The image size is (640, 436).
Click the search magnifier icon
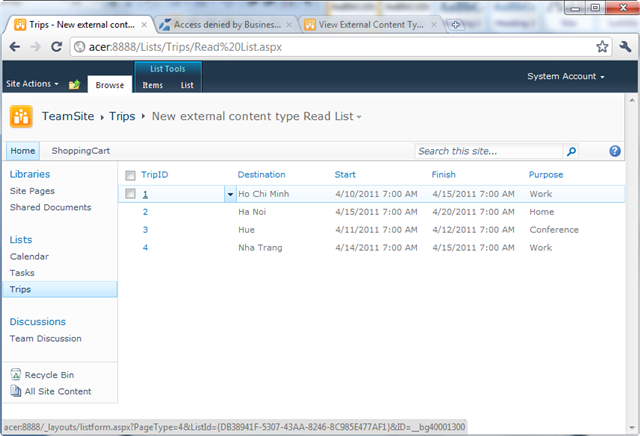571,151
